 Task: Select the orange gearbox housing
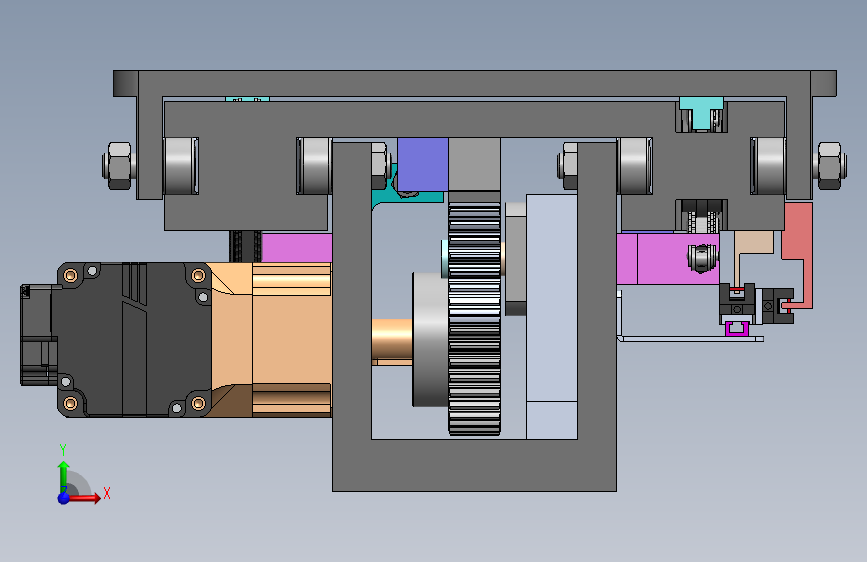271,340
